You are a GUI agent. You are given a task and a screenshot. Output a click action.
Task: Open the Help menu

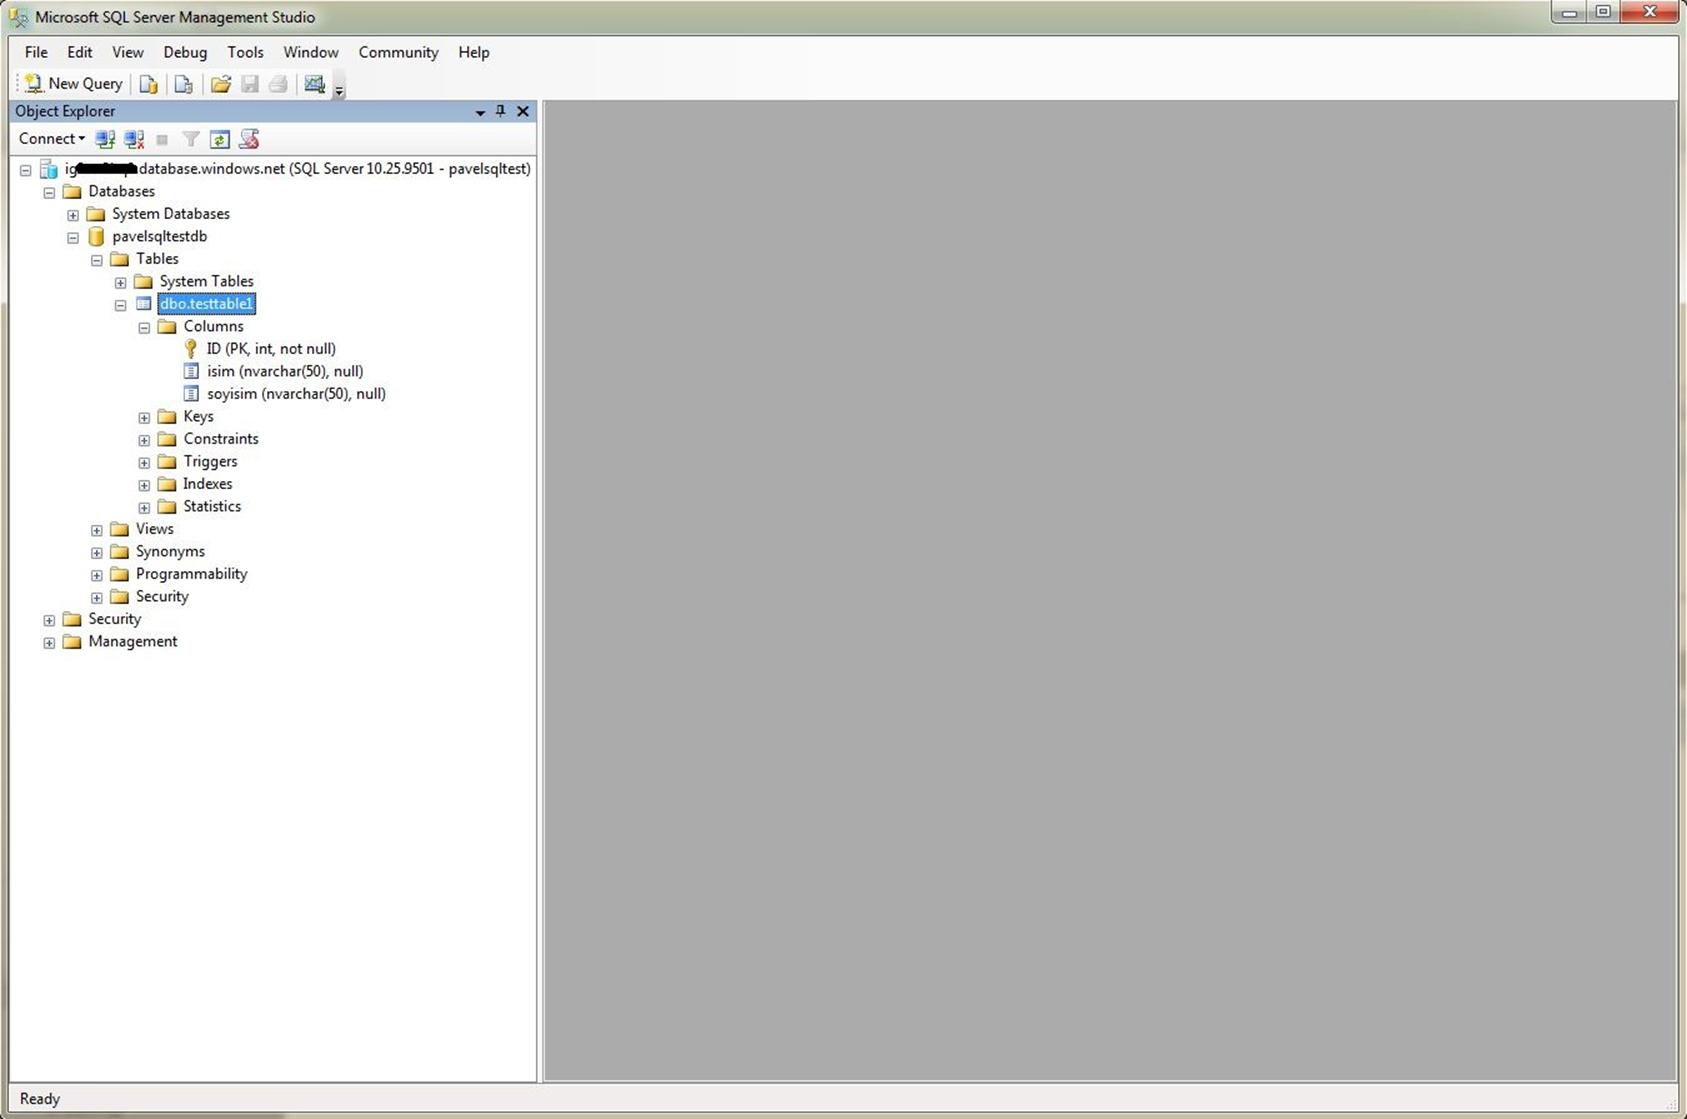(474, 52)
